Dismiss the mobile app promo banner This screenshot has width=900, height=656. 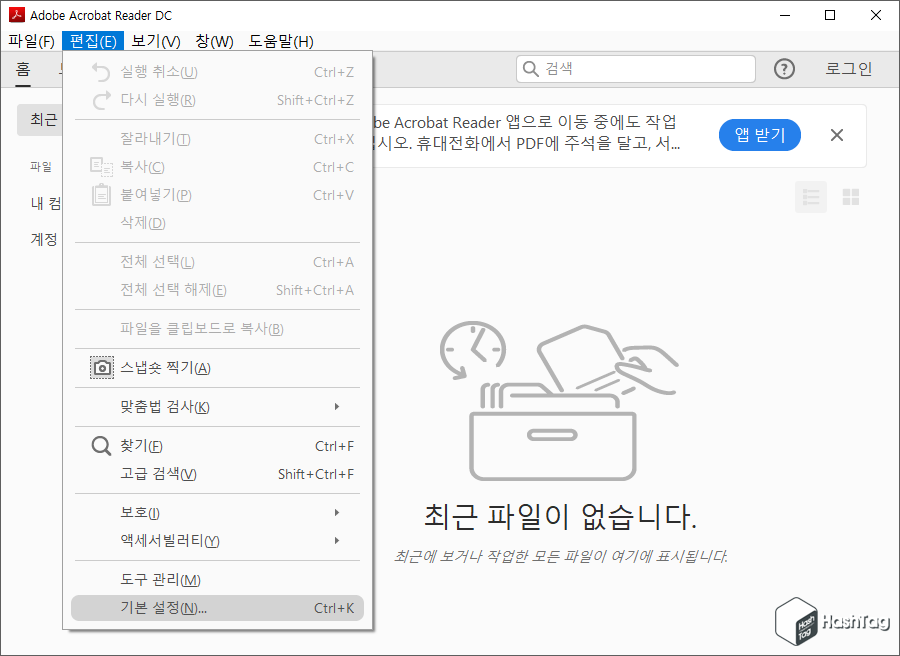836,135
